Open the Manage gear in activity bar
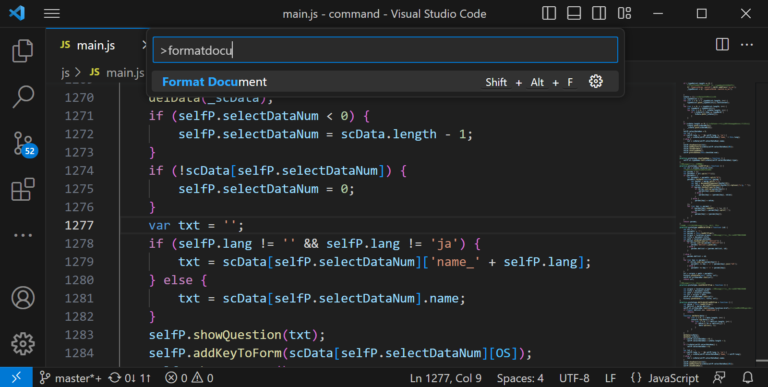This screenshot has height=387, width=768. point(23,344)
